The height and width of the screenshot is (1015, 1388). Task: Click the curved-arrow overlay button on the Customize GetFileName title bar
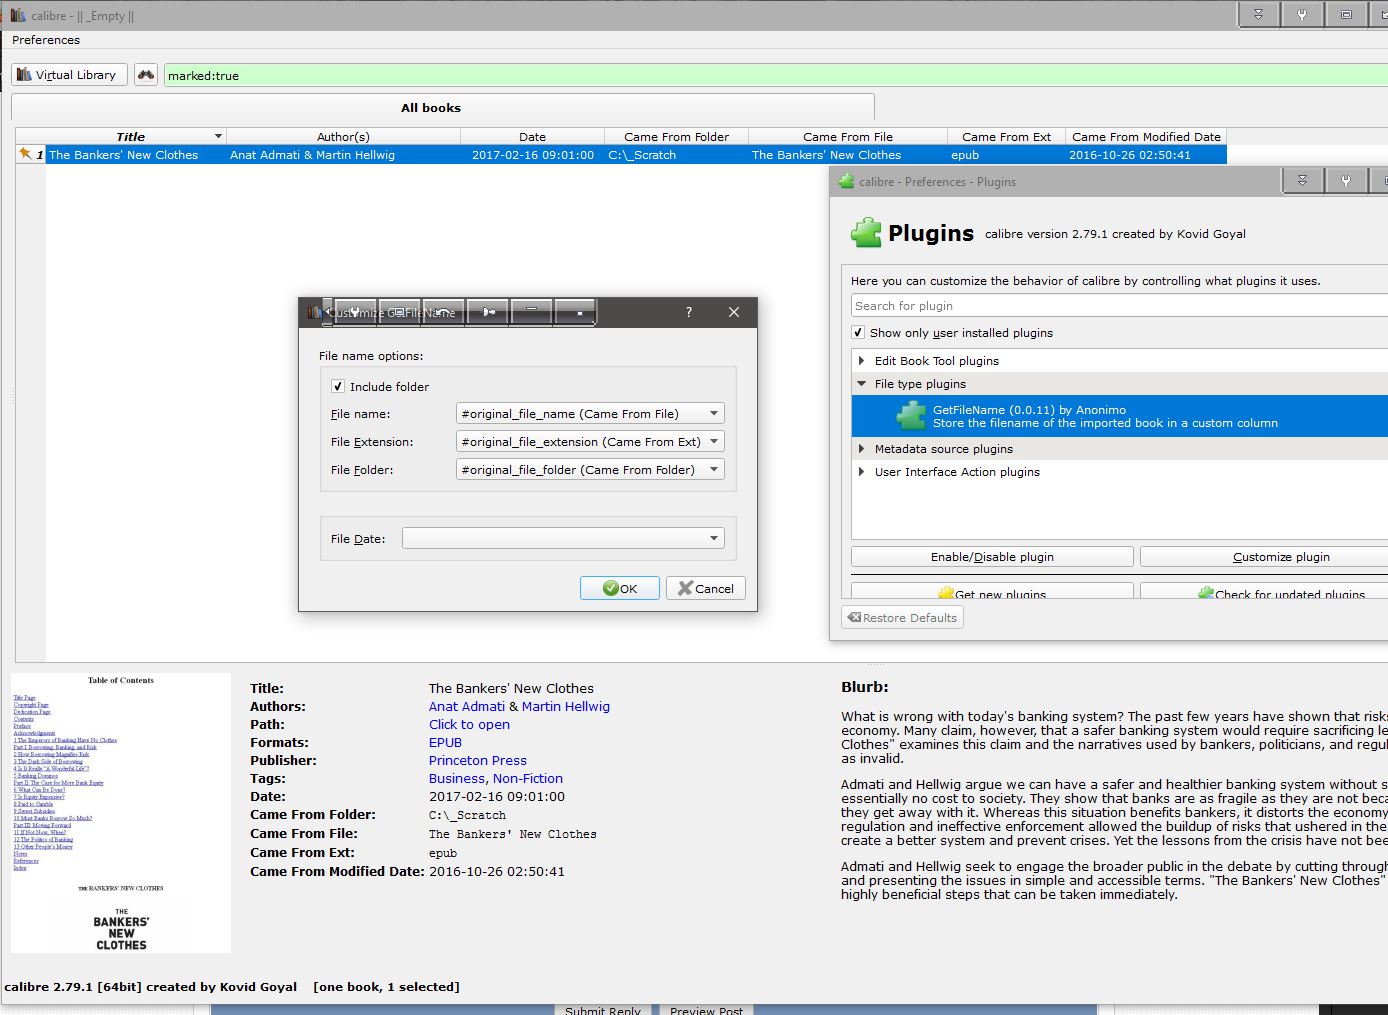443,312
